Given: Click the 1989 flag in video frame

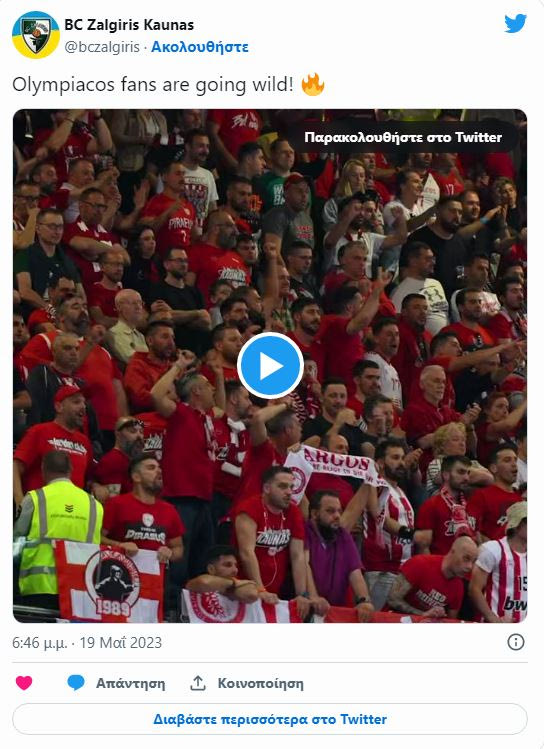Looking at the screenshot, I should tap(109, 581).
